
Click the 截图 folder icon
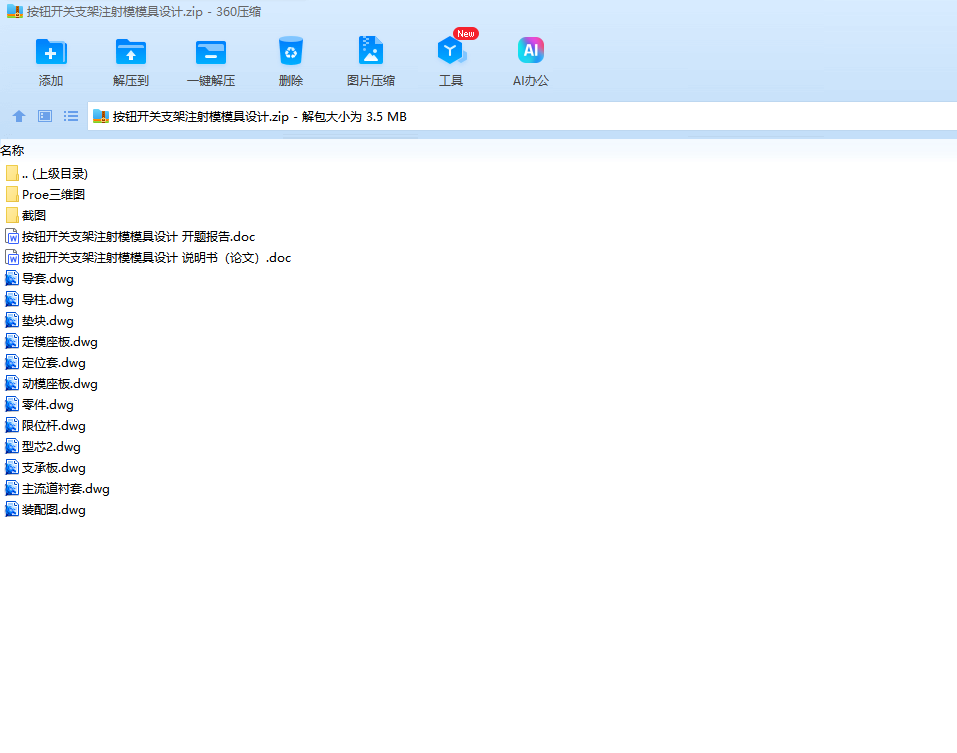point(12,215)
